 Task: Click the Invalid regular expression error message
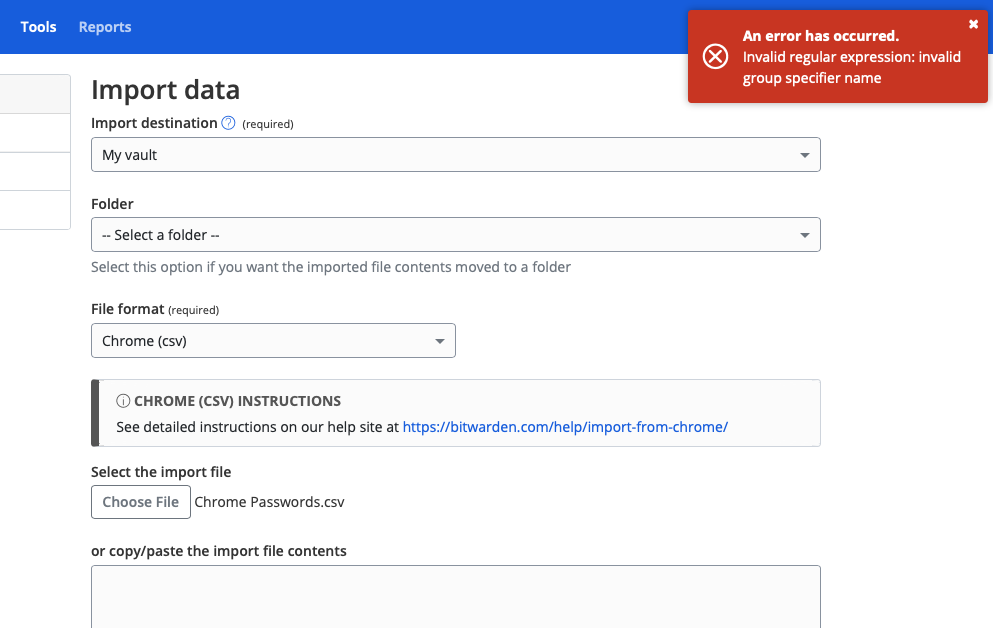851,67
